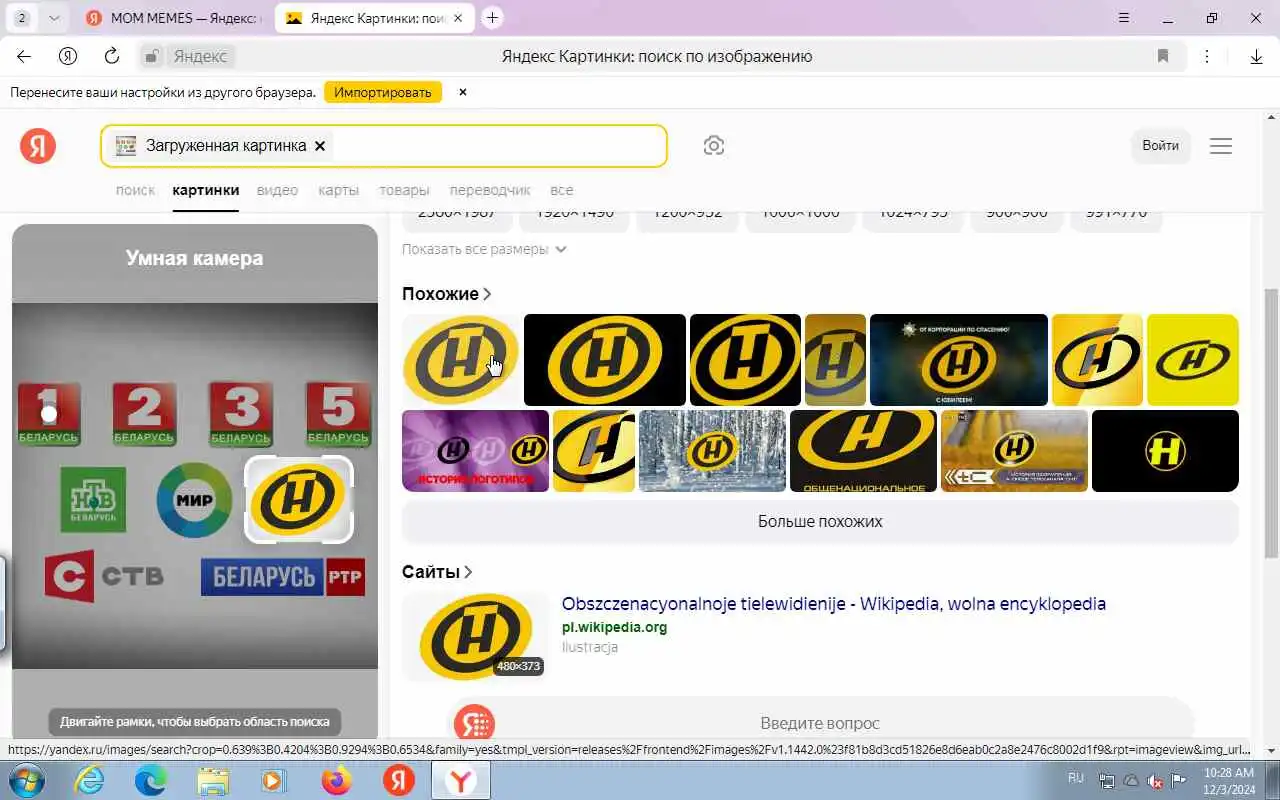Screen dimensions: 1280x800
Task: Expand Показать все размеры
Action: click(484, 249)
